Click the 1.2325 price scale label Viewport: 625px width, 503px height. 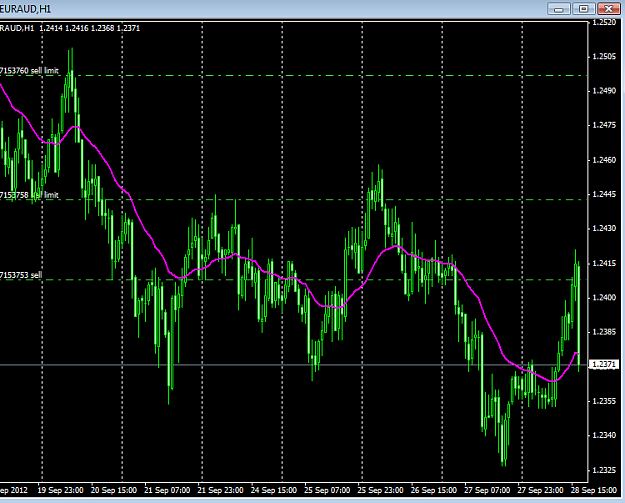point(604,470)
